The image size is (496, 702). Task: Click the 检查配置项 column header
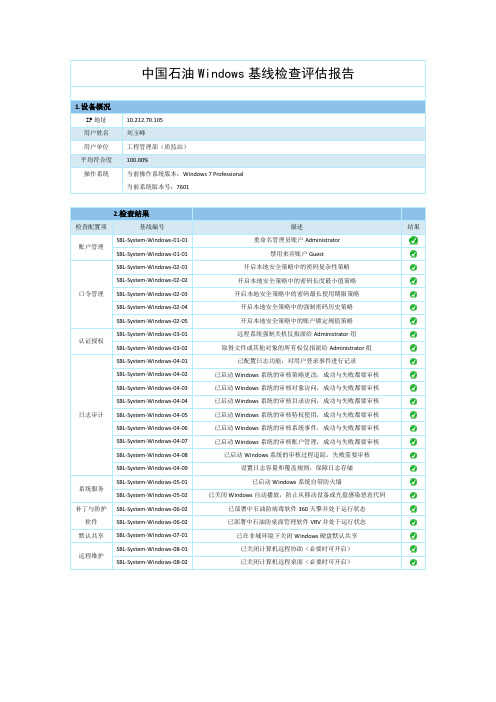coord(91,227)
